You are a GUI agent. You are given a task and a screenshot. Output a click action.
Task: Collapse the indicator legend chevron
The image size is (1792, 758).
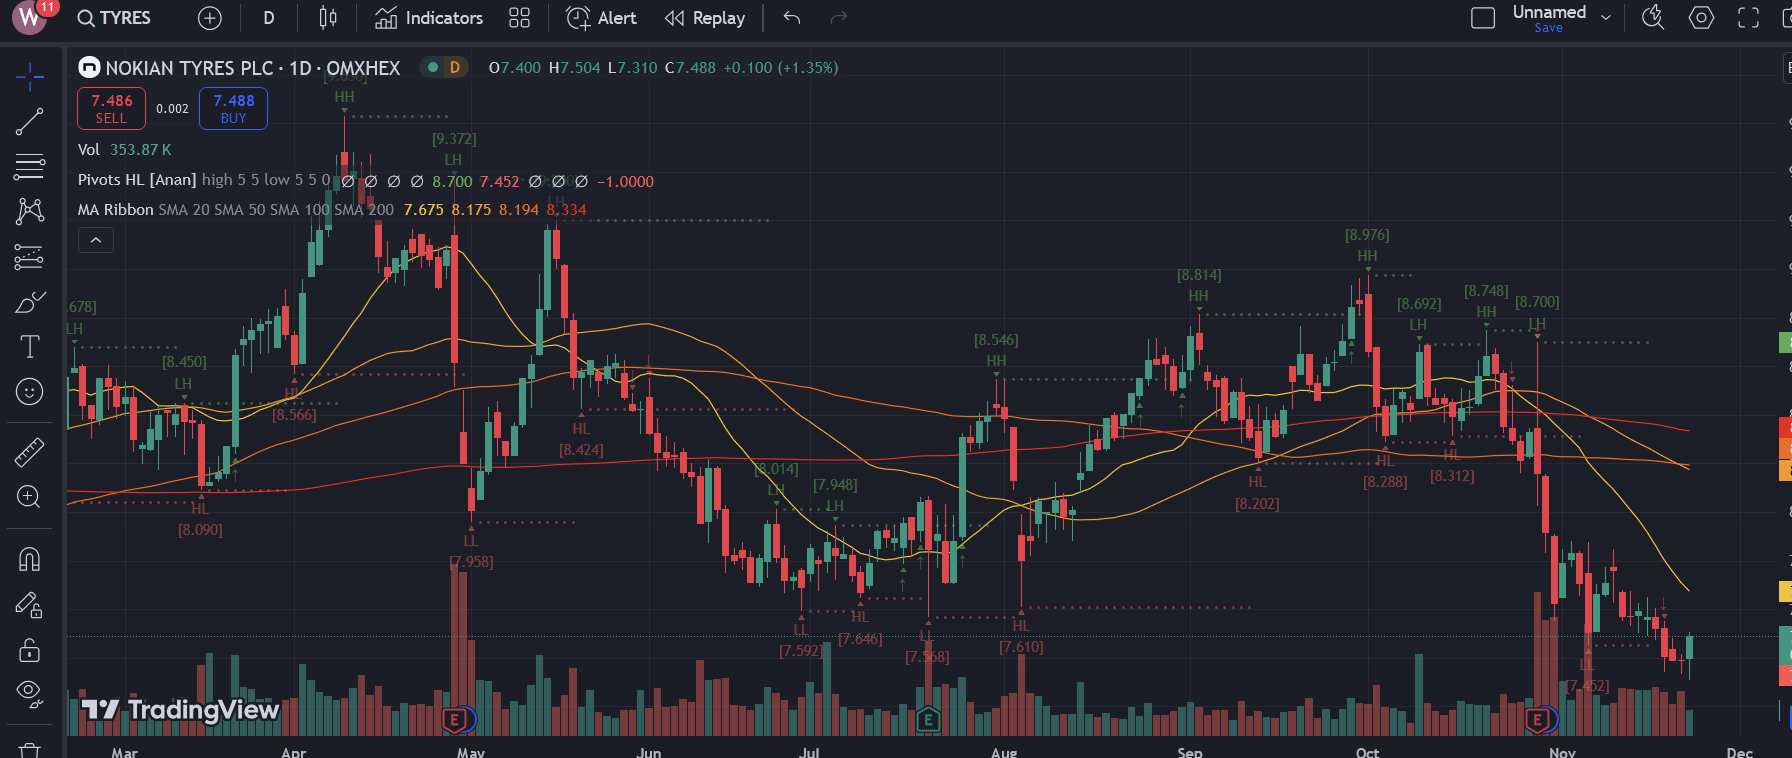(96, 240)
